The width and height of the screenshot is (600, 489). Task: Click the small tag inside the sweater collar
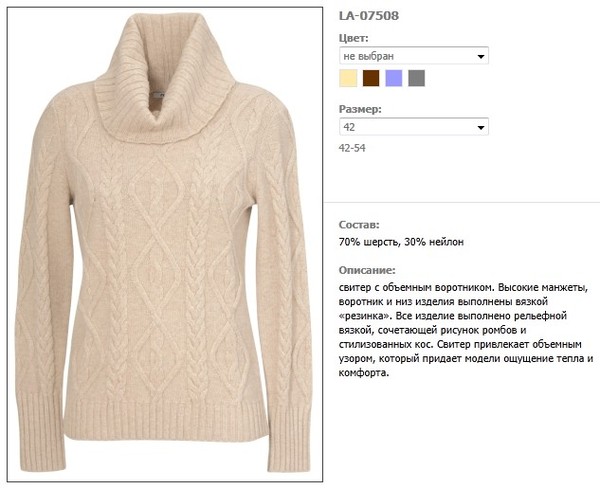156,95
